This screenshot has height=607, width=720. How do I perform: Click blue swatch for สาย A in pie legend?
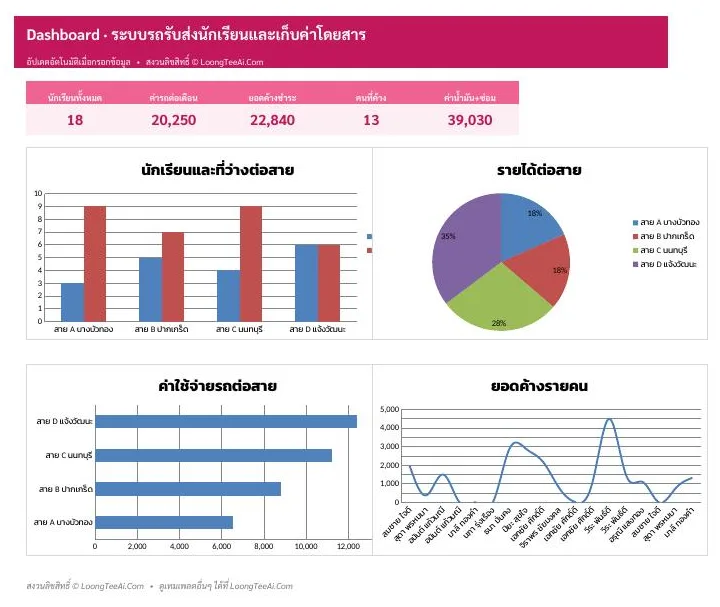click(636, 222)
